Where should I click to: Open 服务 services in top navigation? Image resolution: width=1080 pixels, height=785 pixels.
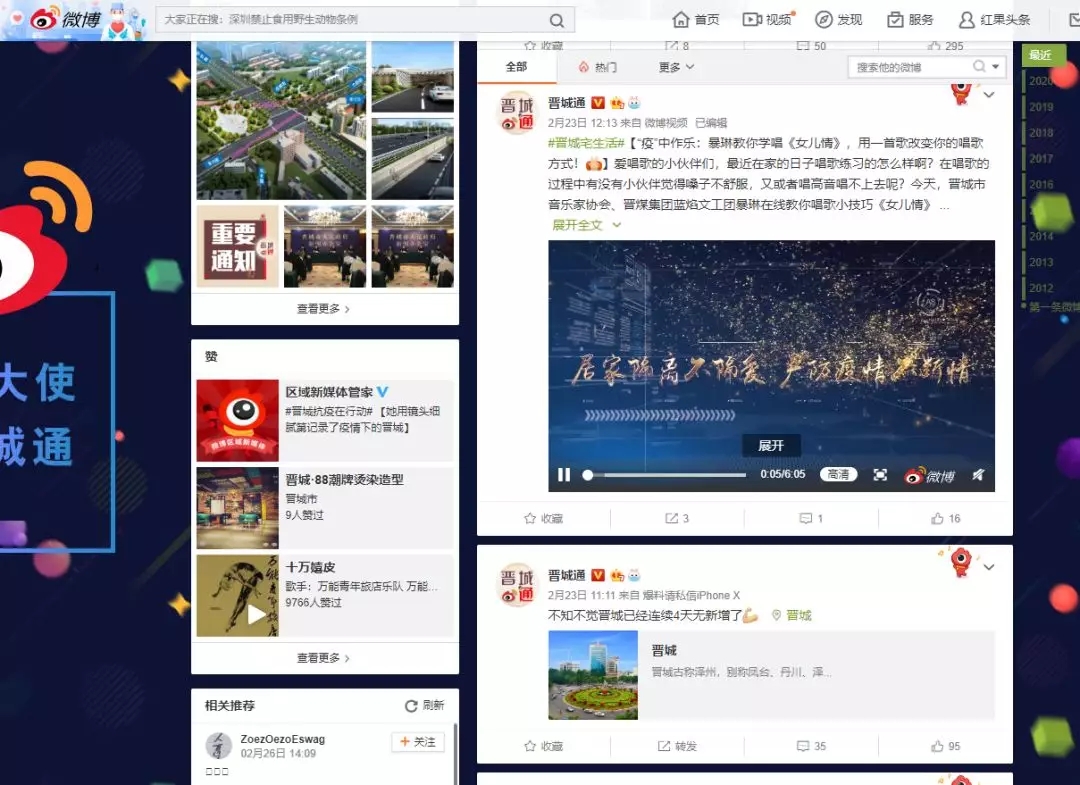(910, 20)
